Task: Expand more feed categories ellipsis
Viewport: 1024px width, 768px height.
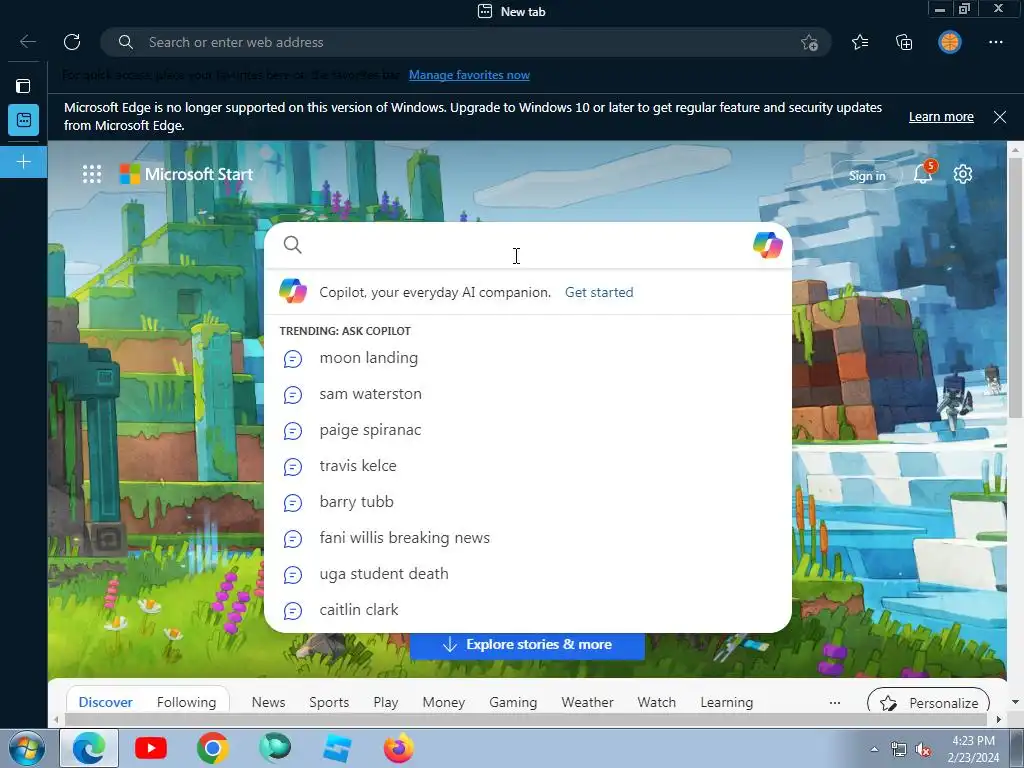Action: tap(835, 703)
